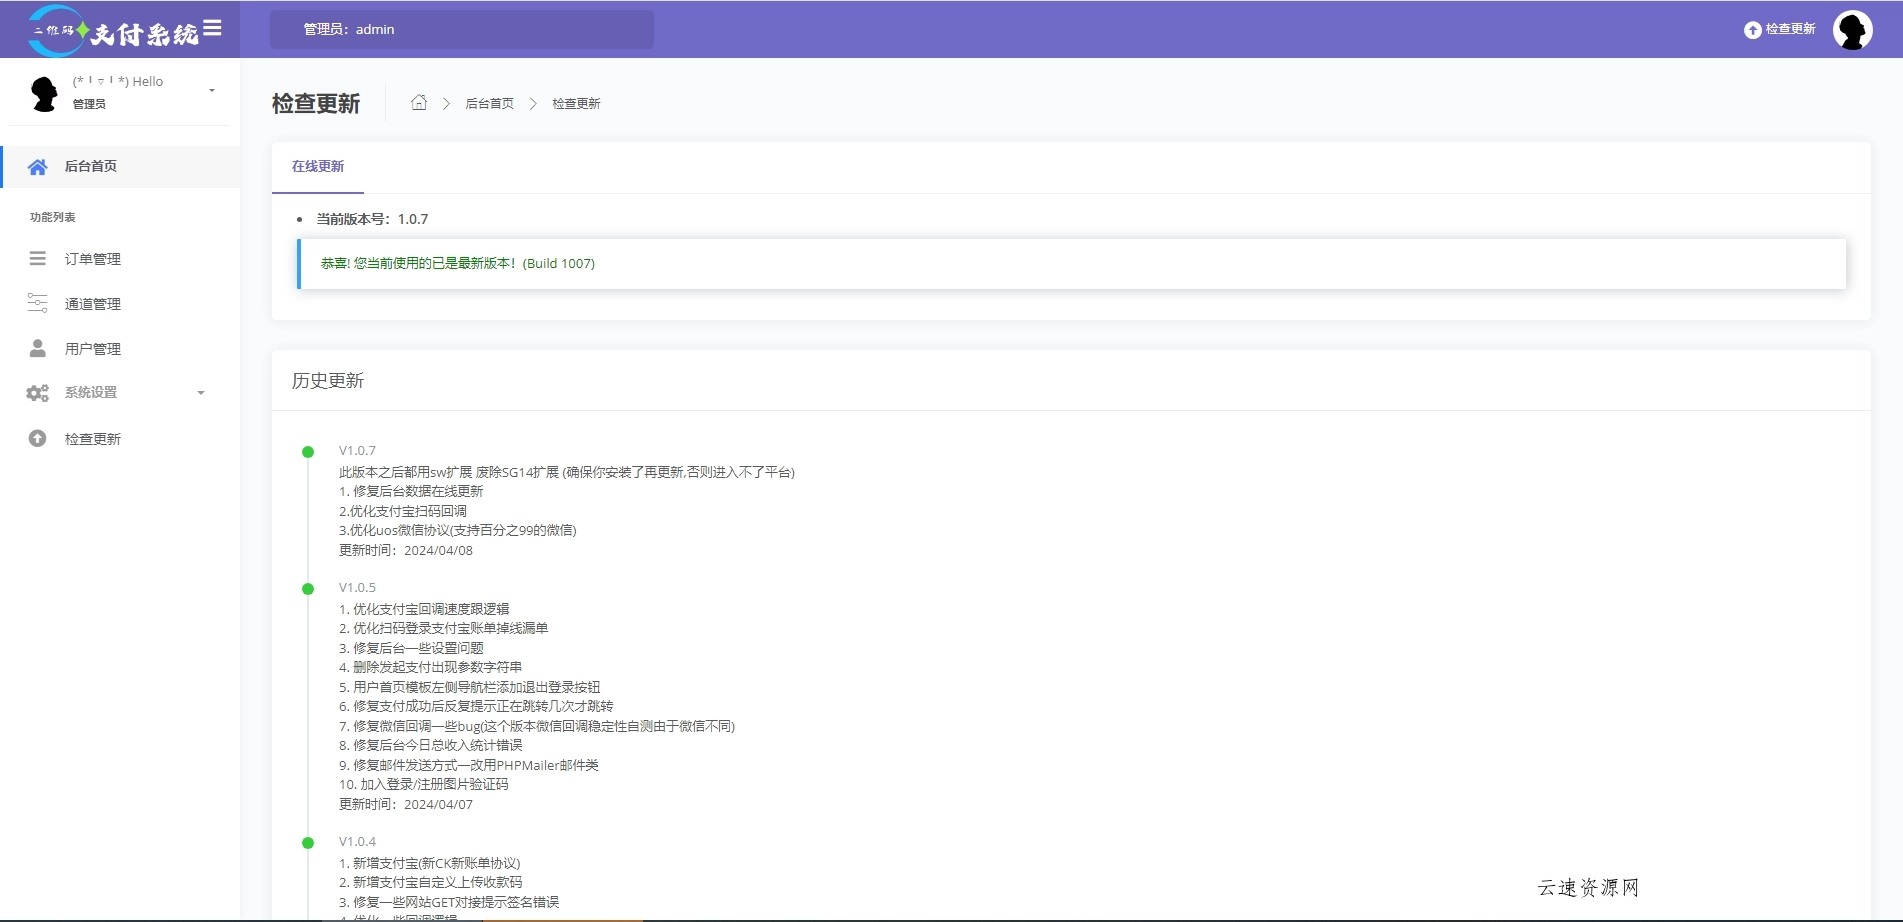Open the Hello 管理员 profile dropdown arrow

[212, 91]
